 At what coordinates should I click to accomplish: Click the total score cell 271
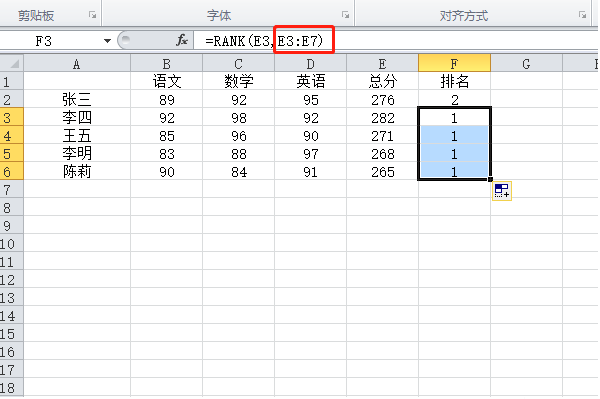click(382, 135)
